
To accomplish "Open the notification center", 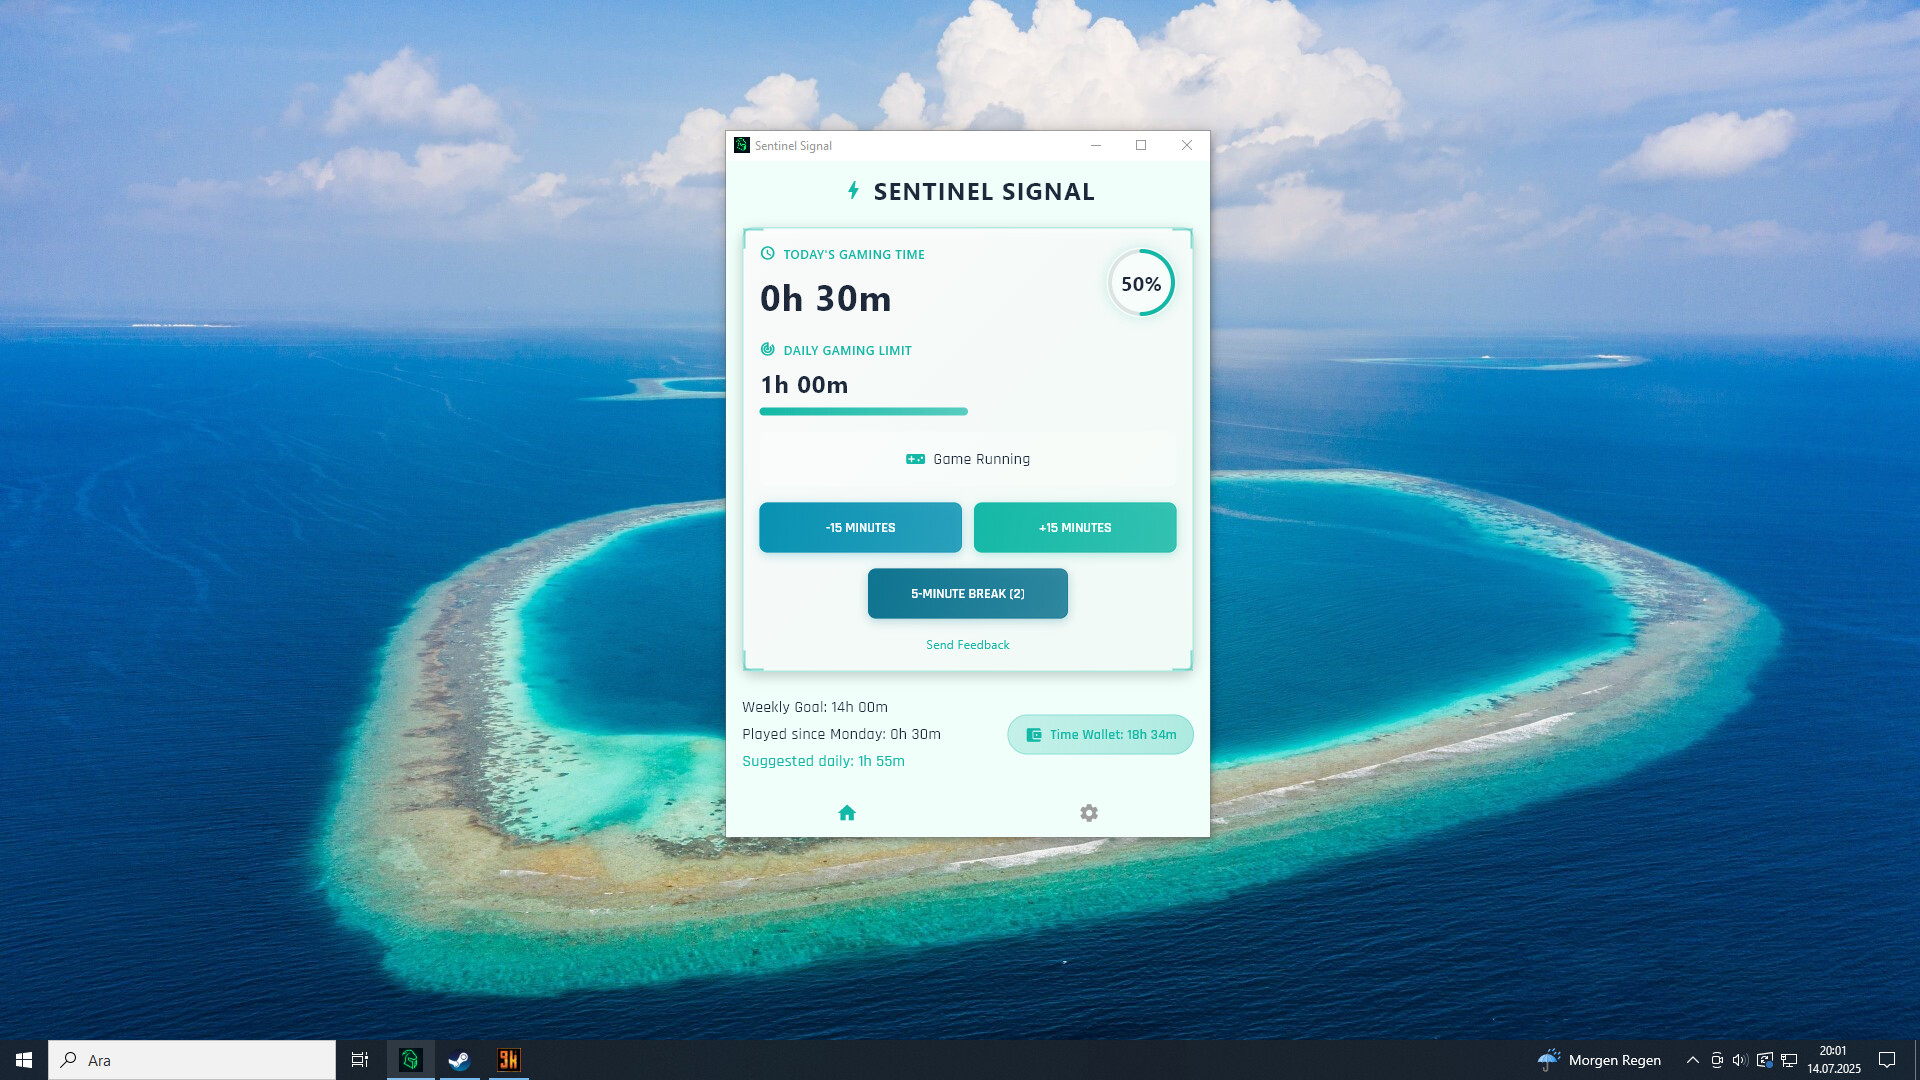I will click(x=1887, y=1060).
